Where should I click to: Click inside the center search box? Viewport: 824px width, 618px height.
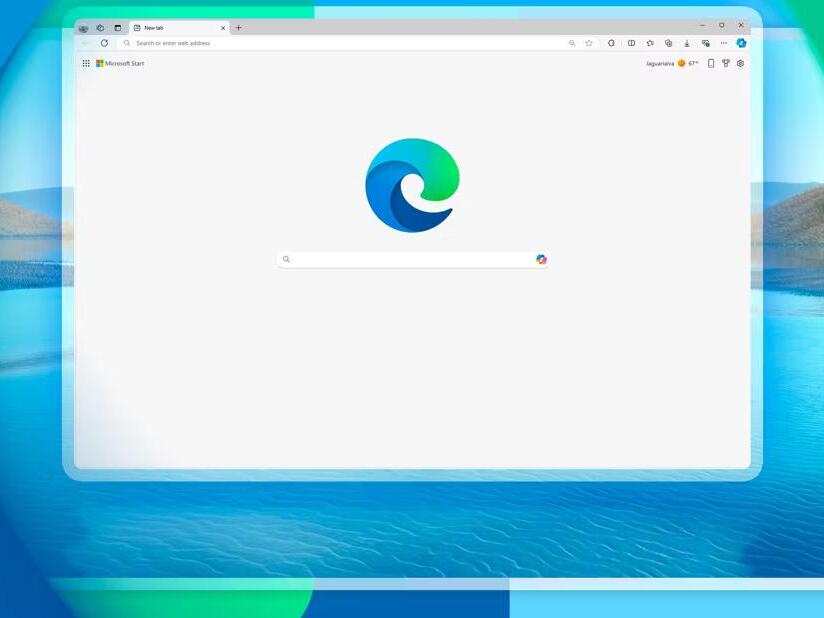point(400,259)
